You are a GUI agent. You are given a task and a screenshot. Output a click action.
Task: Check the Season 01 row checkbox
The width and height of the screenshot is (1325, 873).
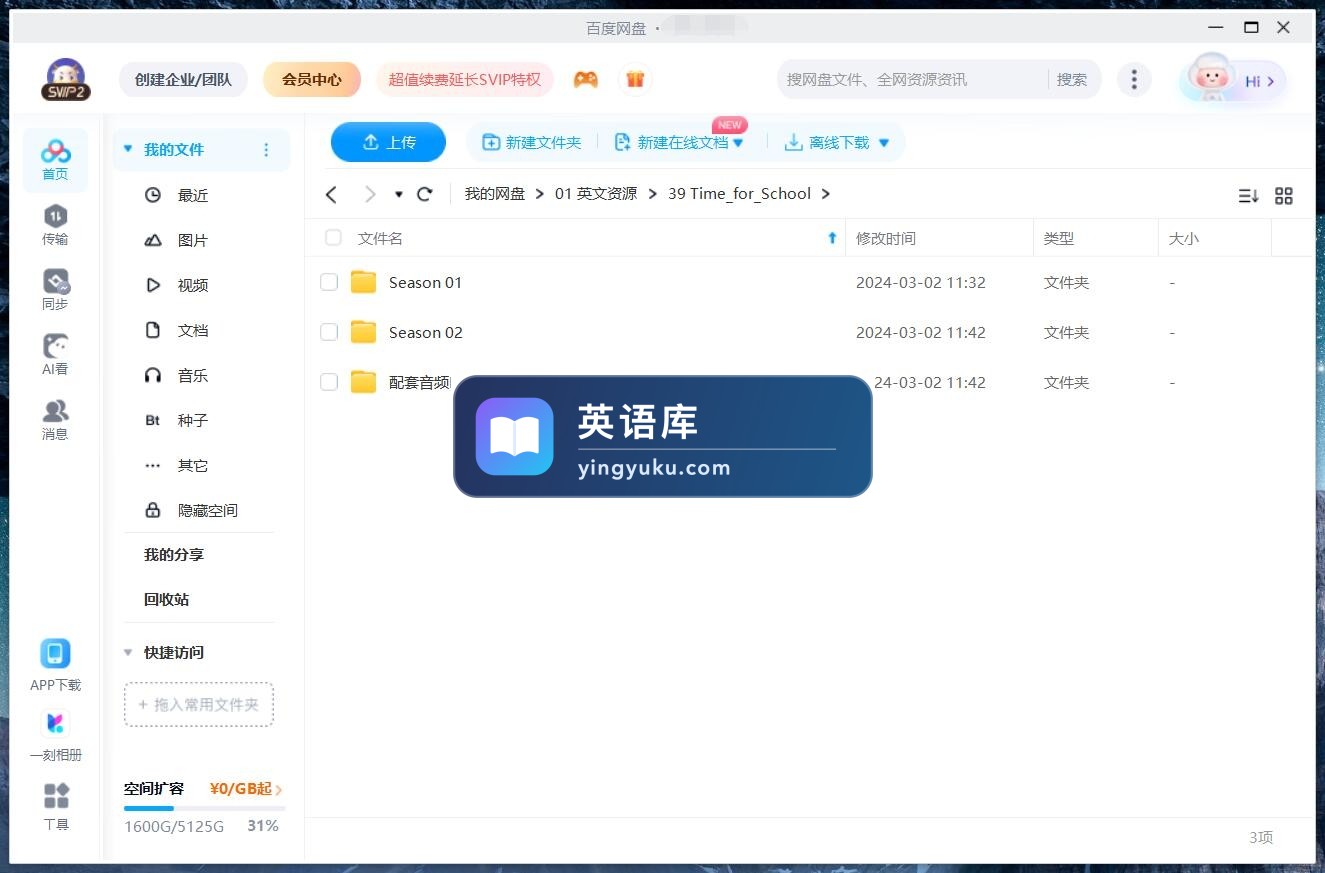point(329,282)
